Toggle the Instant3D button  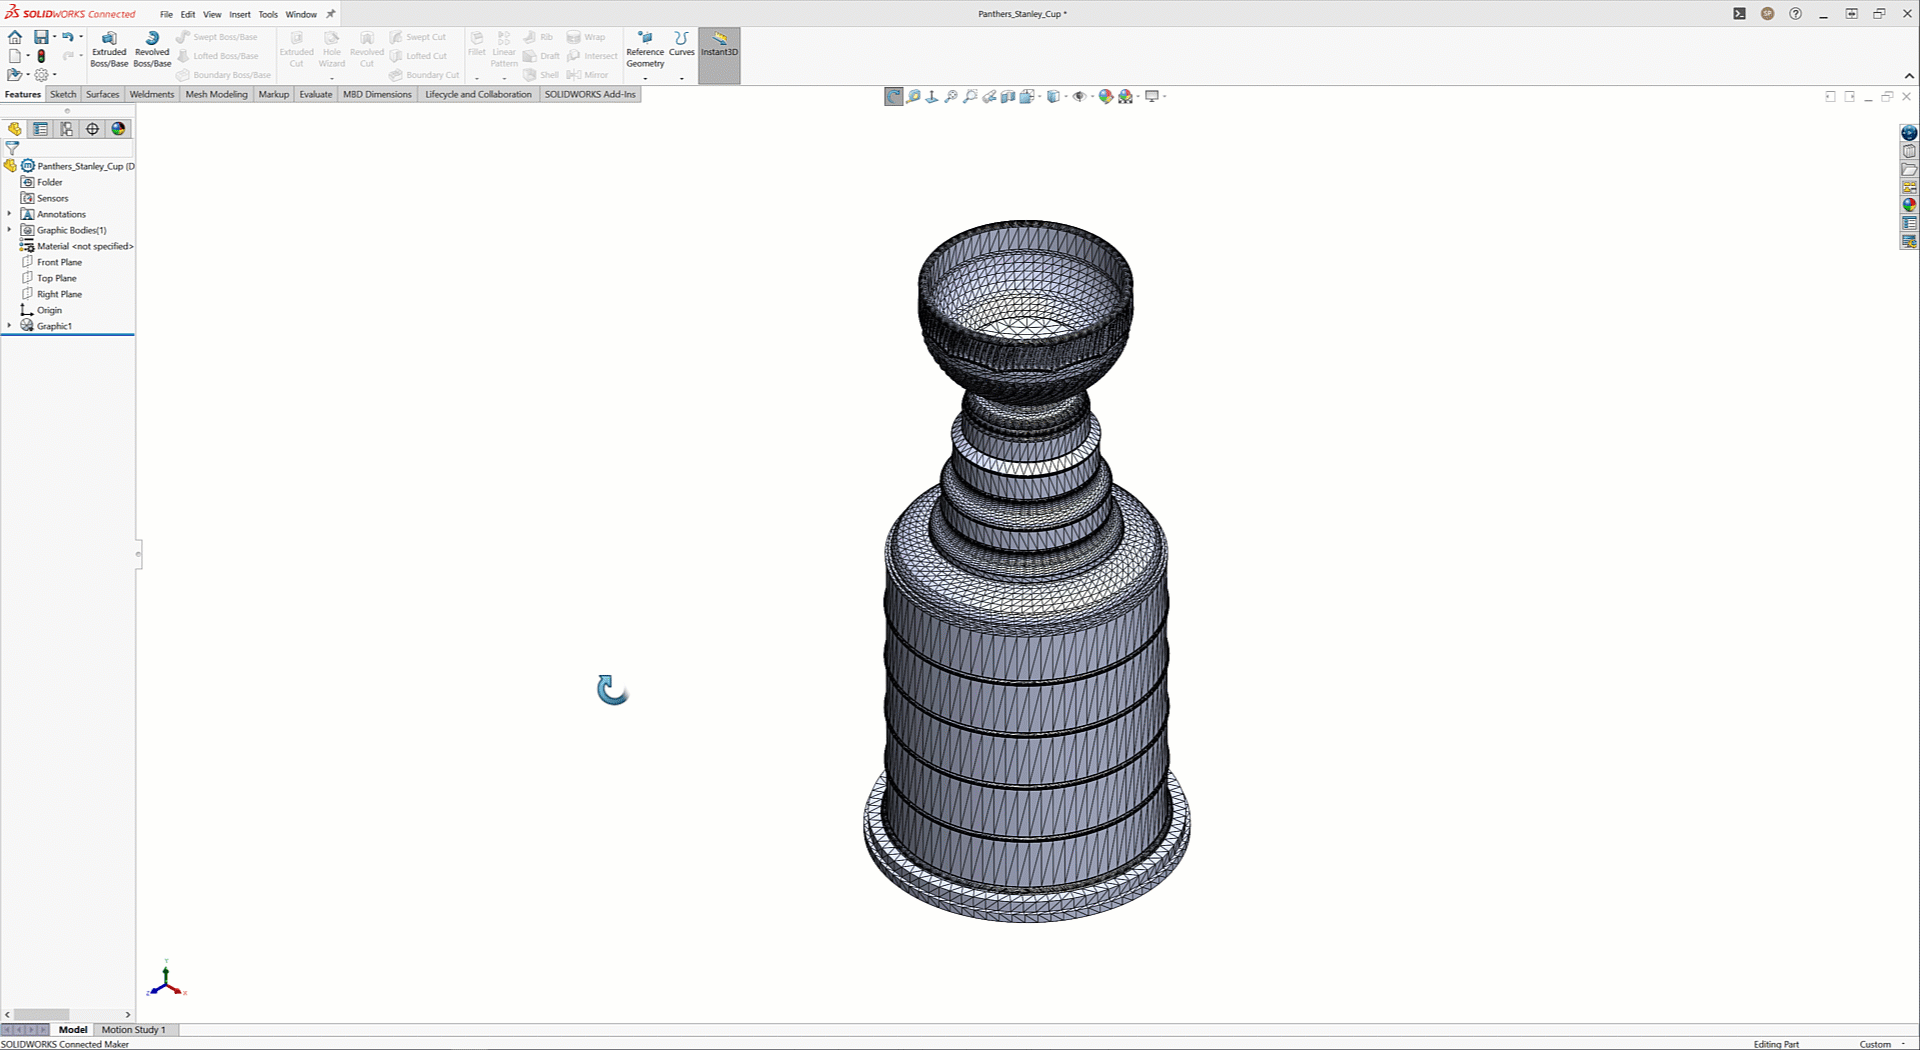719,55
